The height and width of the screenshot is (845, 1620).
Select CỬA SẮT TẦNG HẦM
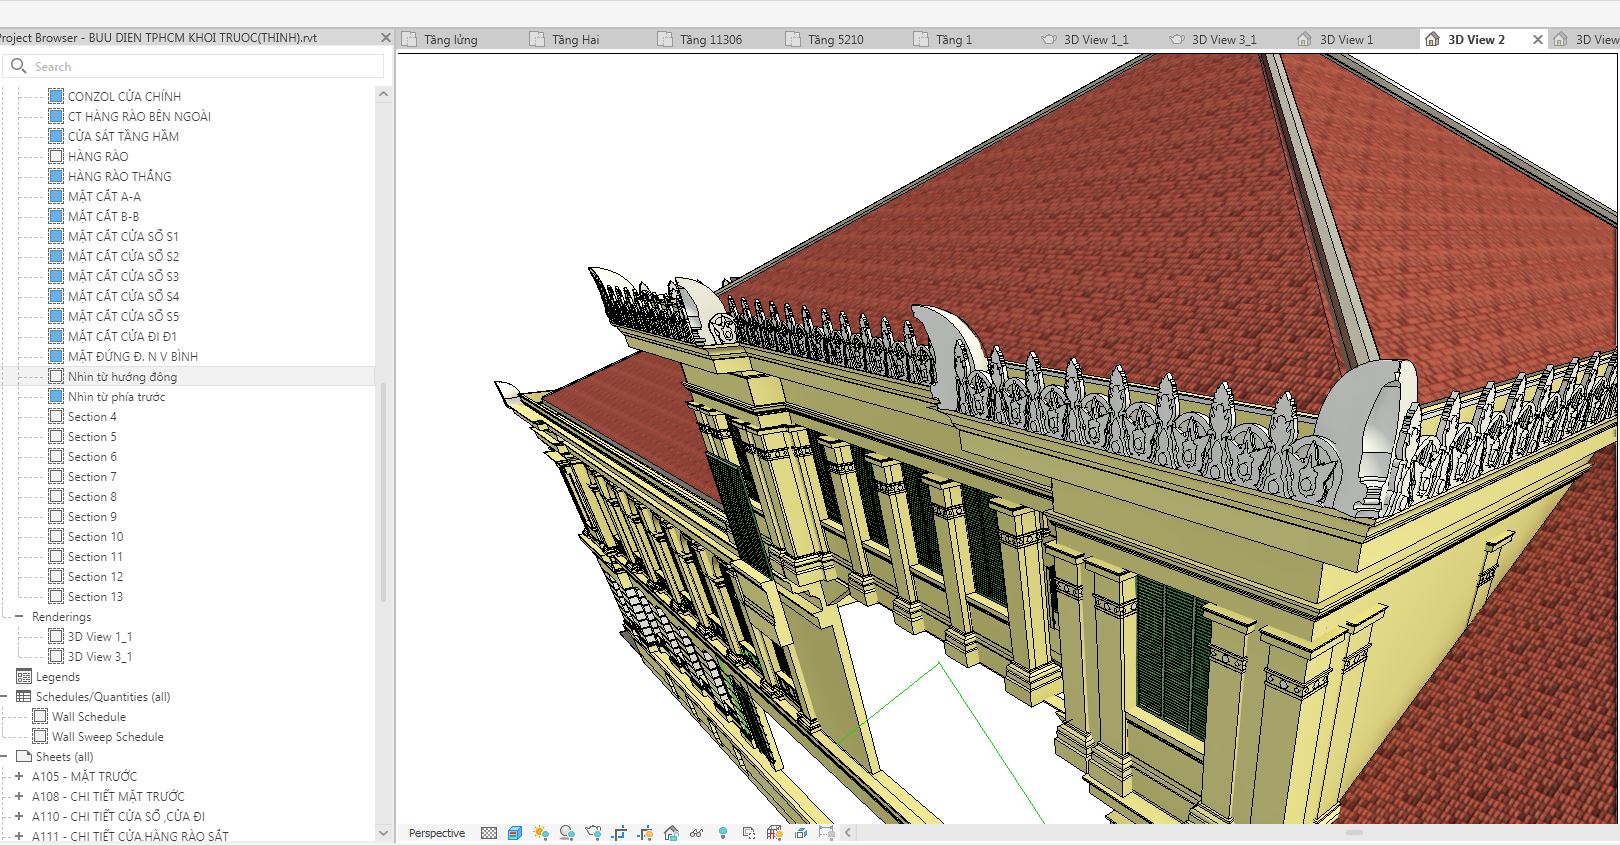(123, 136)
